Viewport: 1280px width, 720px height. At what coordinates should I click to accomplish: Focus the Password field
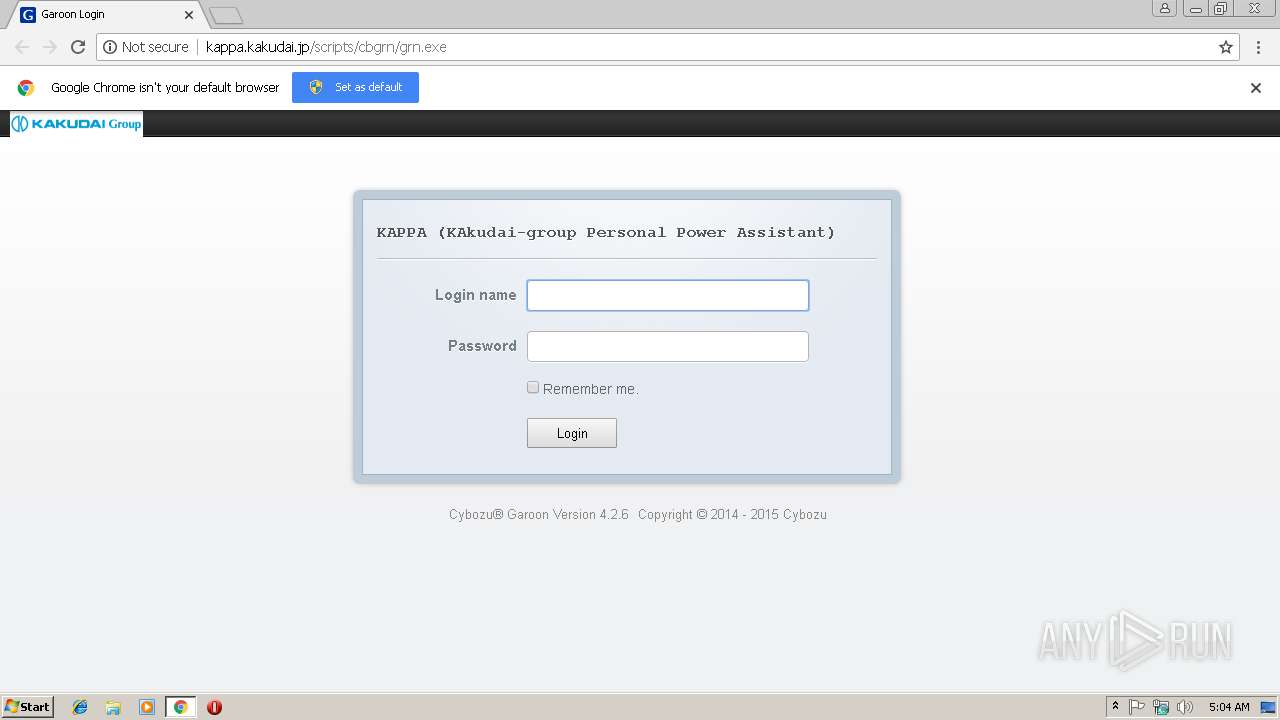click(668, 346)
